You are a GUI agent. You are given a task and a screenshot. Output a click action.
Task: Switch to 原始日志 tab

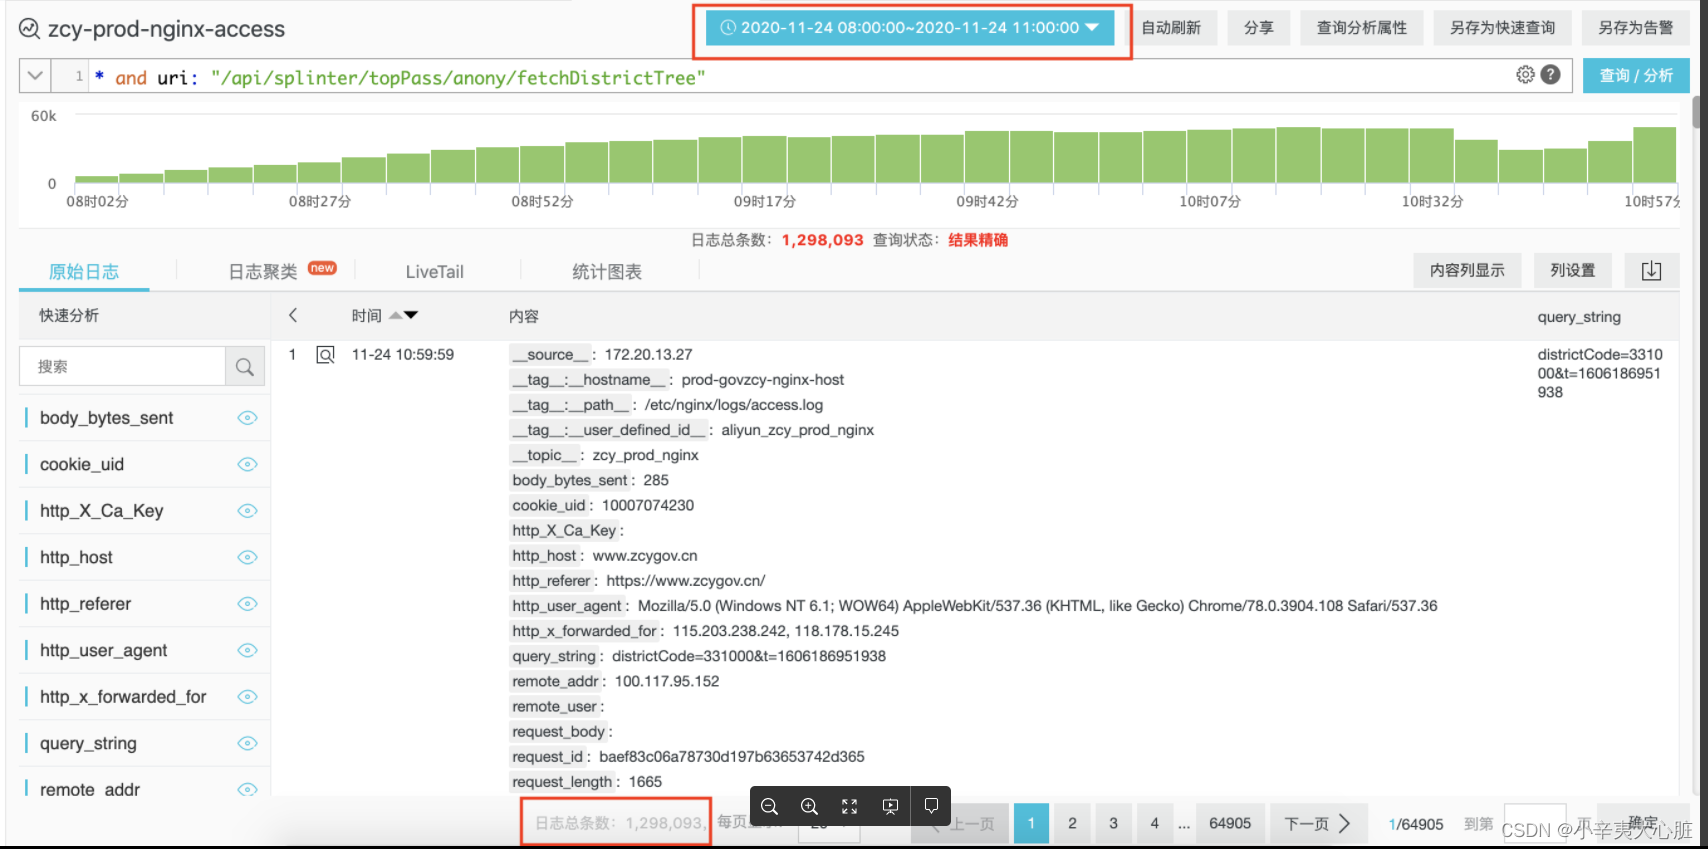[84, 272]
